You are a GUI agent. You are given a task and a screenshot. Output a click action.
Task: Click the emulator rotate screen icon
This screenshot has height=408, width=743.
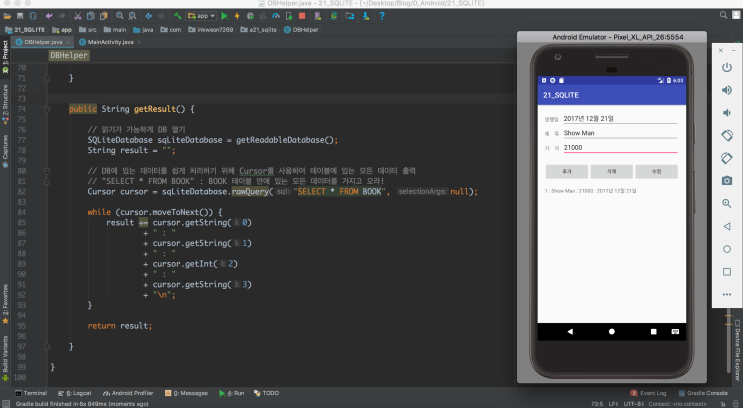pyautogui.click(x=727, y=136)
